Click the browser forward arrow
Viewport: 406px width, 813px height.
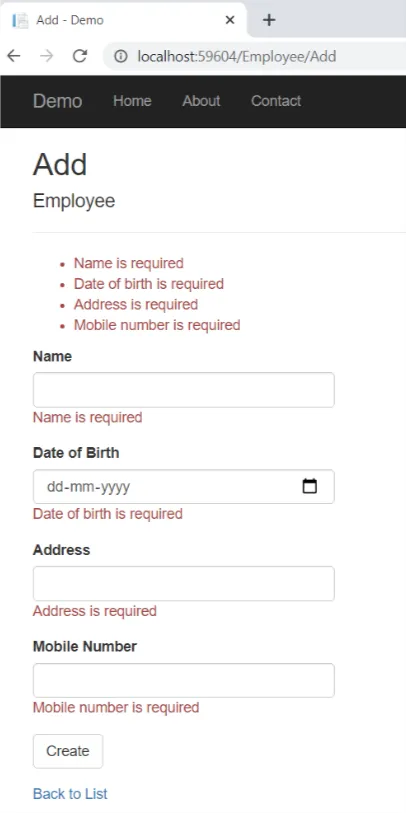tap(47, 56)
